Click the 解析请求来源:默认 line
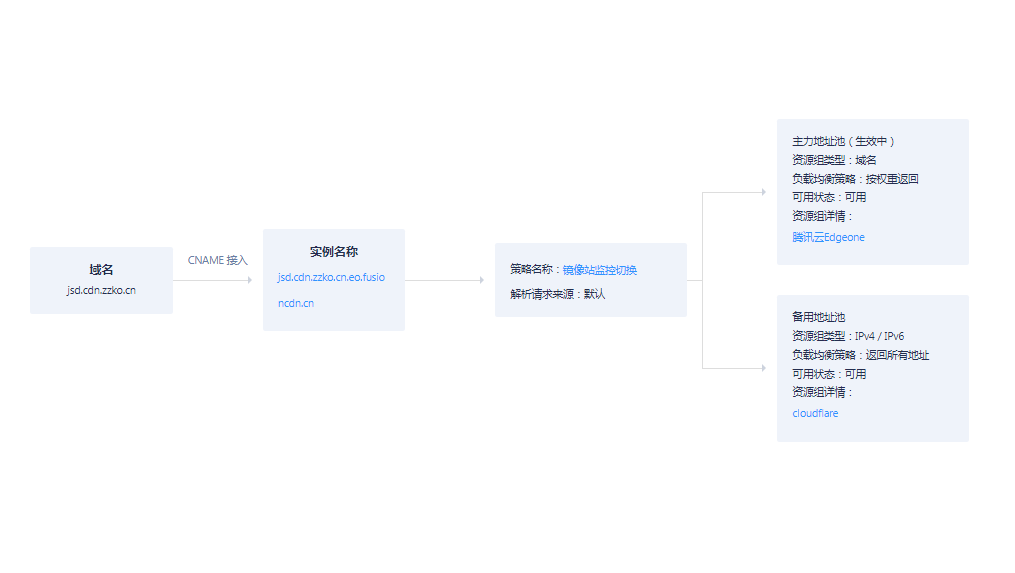The image size is (1015, 573). coord(558,294)
